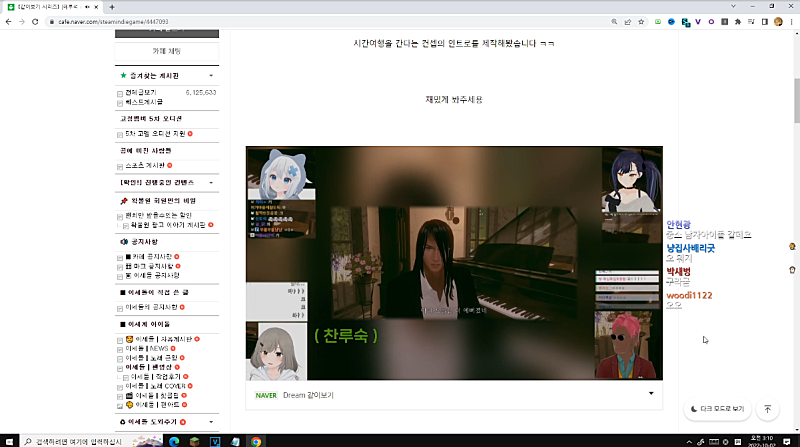Open the media control playlist icon
Image resolution: width=800 pixels, height=447 pixels.
(751, 21)
